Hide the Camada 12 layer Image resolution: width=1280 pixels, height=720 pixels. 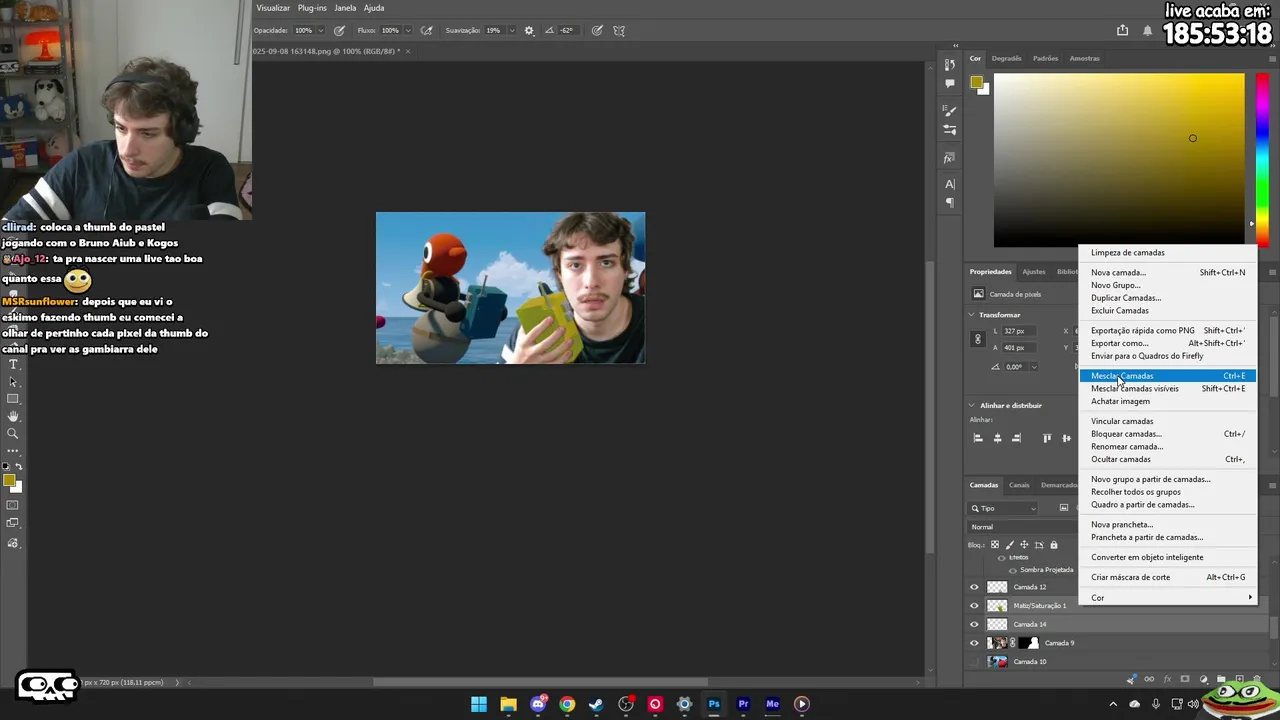point(974,587)
